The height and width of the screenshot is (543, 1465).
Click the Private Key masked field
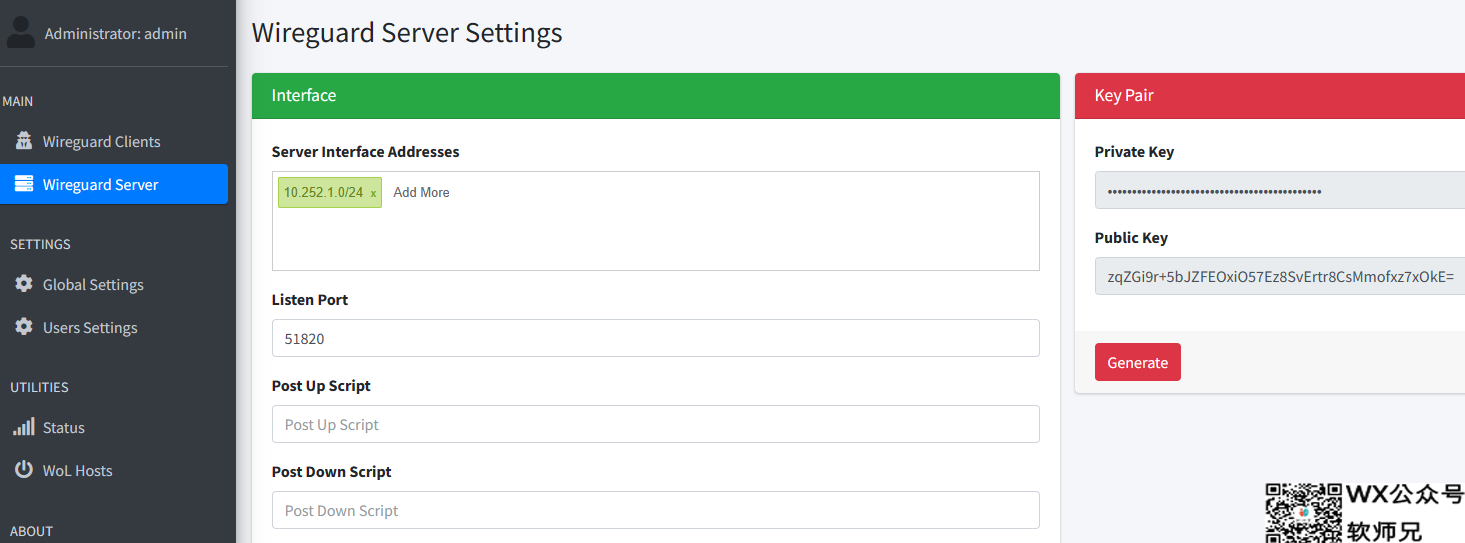(x=1280, y=190)
